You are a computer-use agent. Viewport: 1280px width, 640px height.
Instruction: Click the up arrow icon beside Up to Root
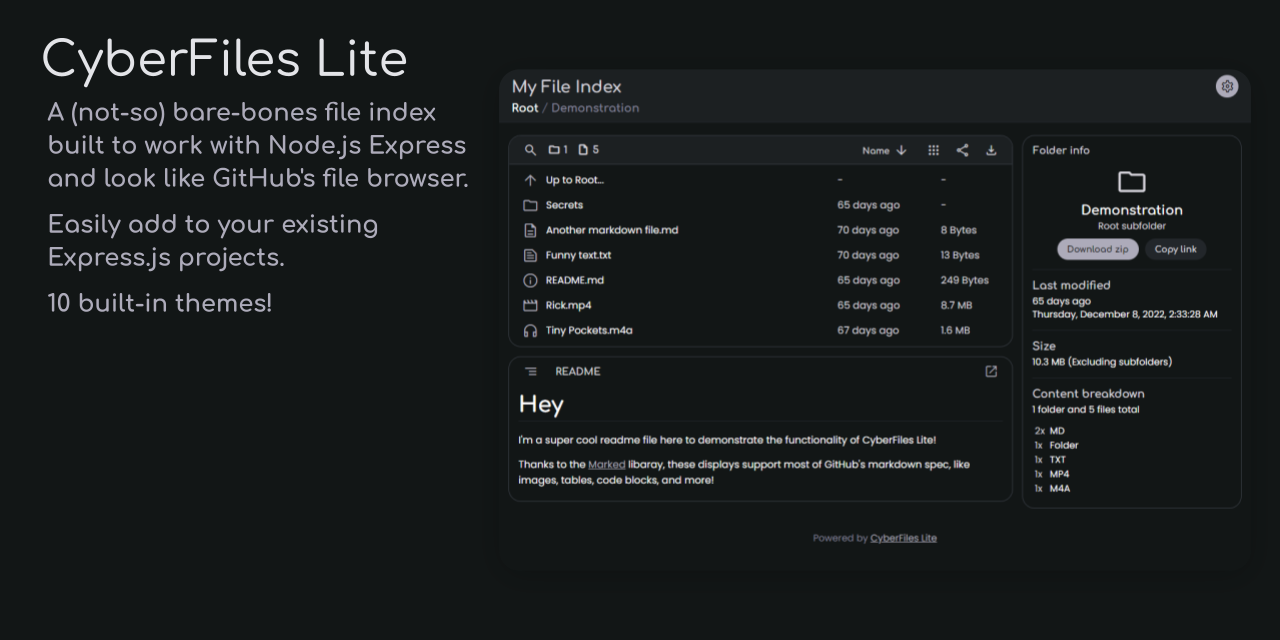click(530, 180)
